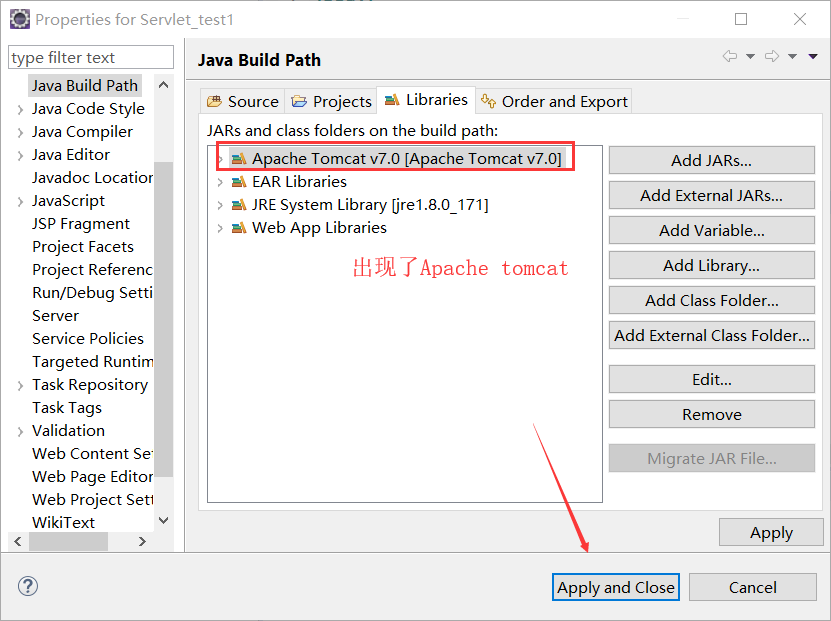Click the Eclipse icon in title bar
This screenshot has width=831, height=621.
[x=20, y=19]
